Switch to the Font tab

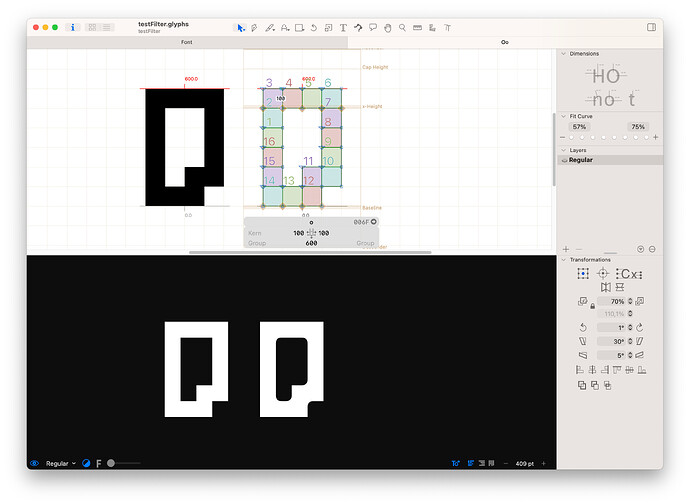coord(187,43)
